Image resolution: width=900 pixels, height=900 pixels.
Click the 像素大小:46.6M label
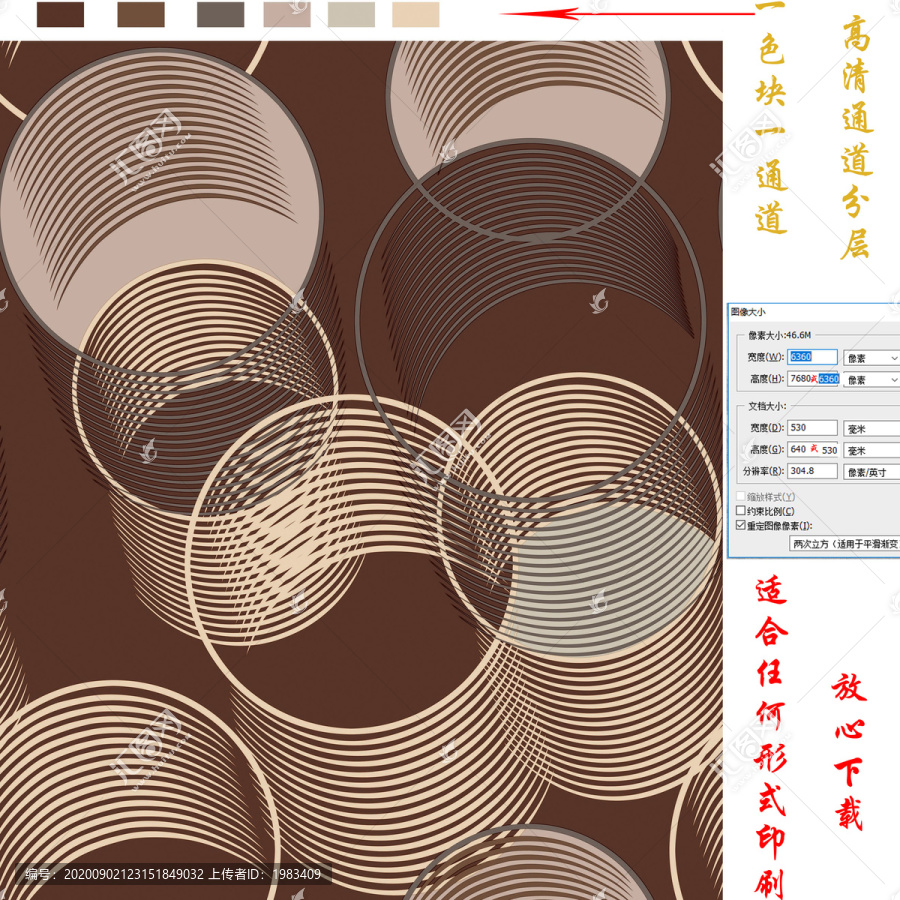[x=779, y=335]
